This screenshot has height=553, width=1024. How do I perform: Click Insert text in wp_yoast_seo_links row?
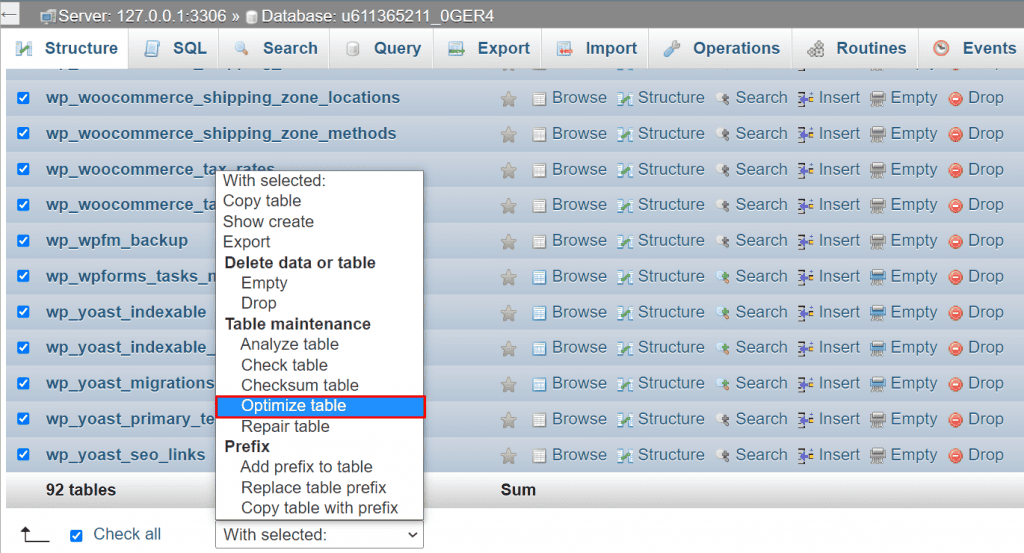(x=839, y=455)
